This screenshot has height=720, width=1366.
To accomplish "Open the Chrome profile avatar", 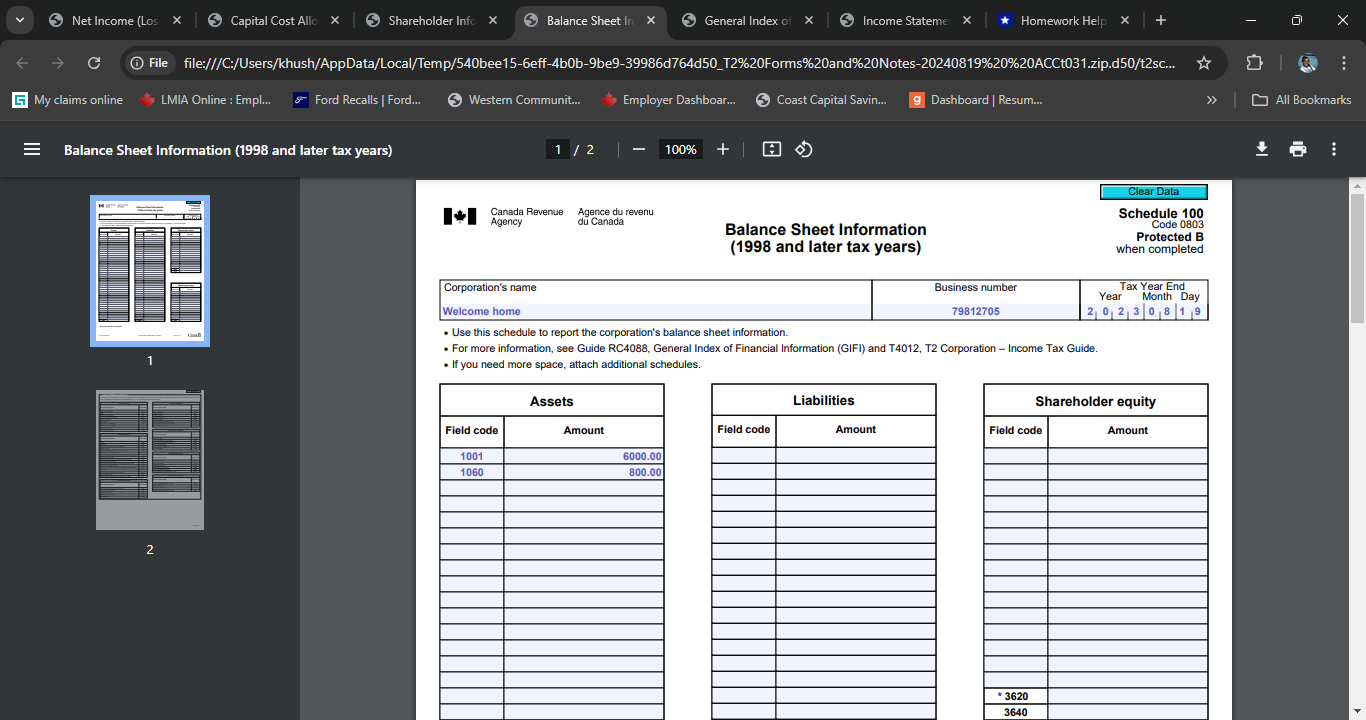I will tap(1308, 63).
